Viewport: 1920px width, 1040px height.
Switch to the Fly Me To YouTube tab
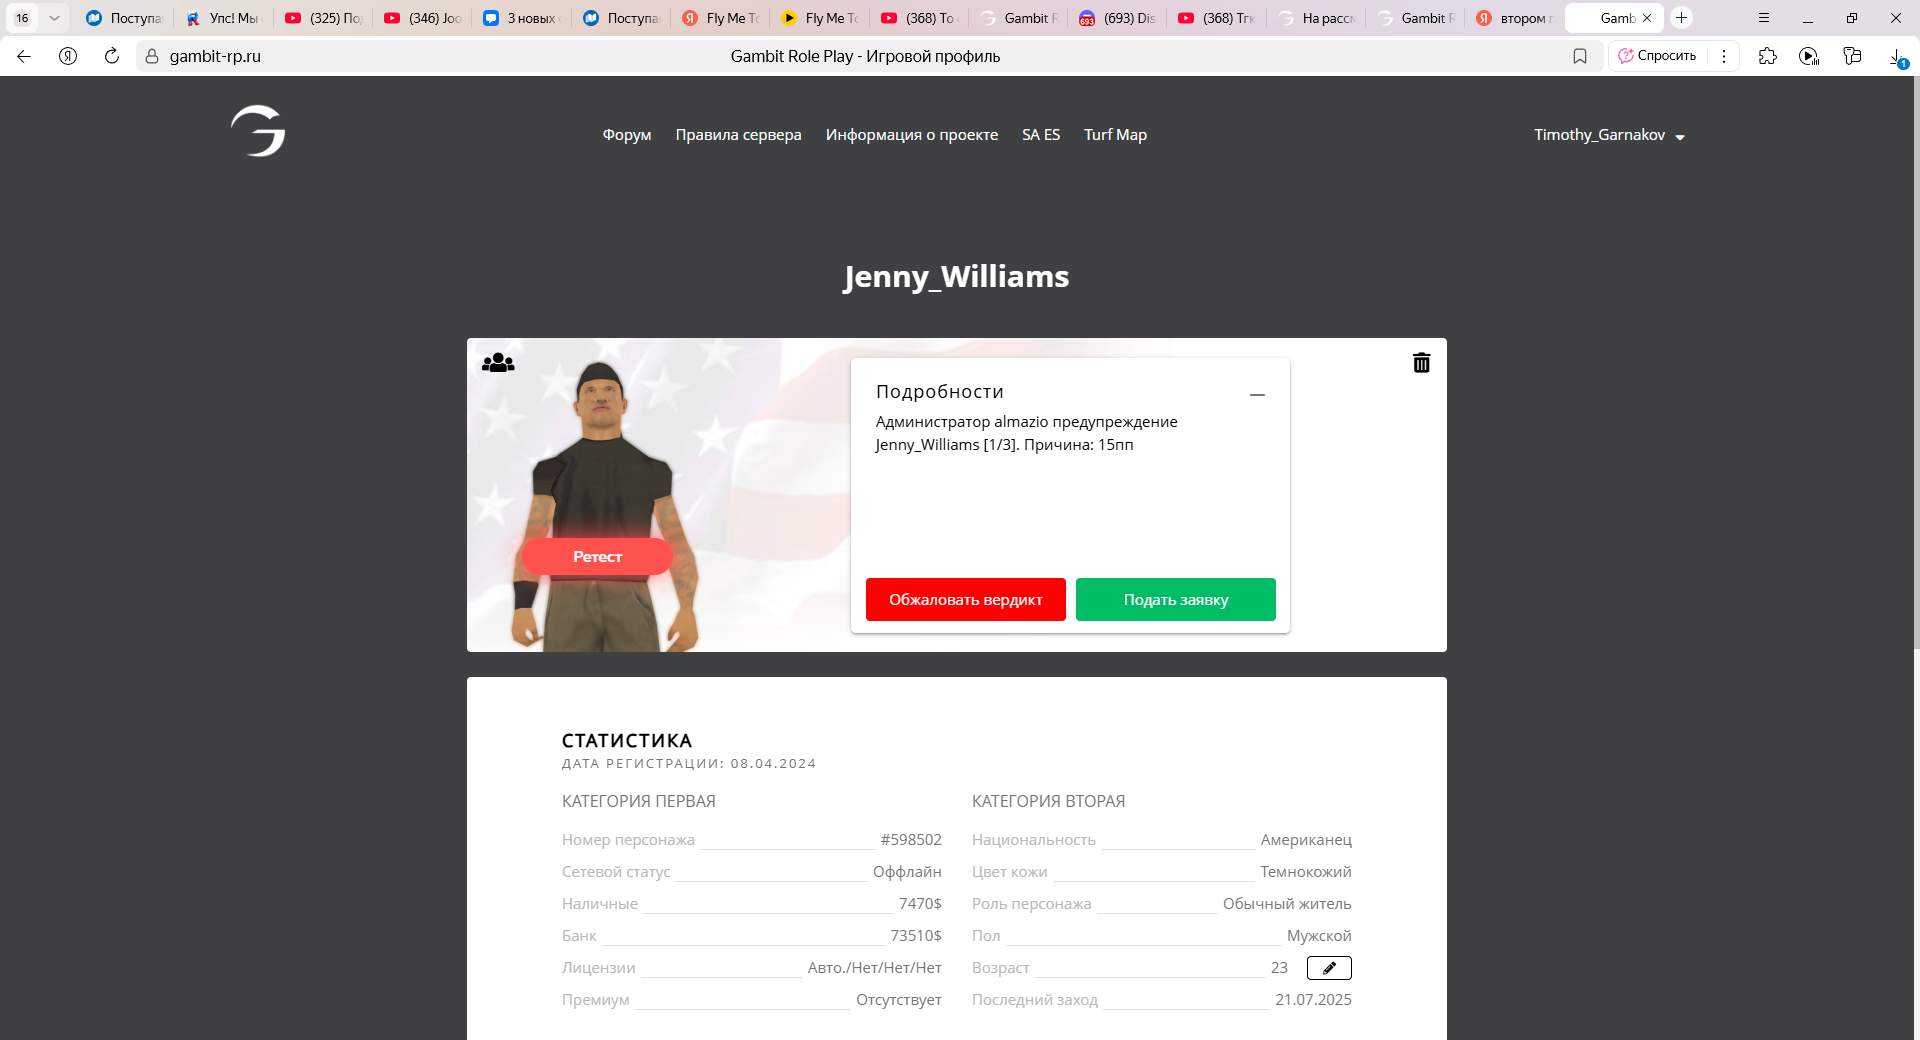(819, 18)
